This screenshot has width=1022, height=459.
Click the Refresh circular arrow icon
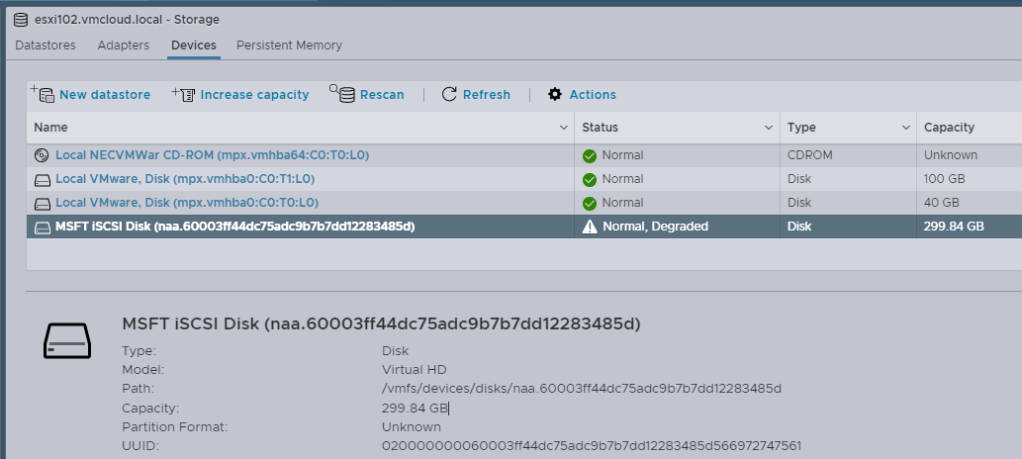[x=449, y=94]
